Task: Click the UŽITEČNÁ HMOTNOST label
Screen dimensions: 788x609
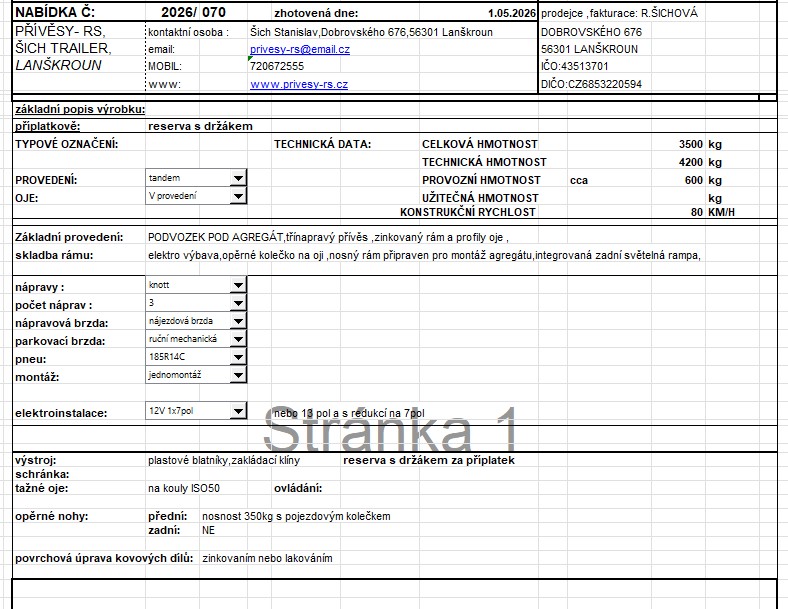Action: 480,198
